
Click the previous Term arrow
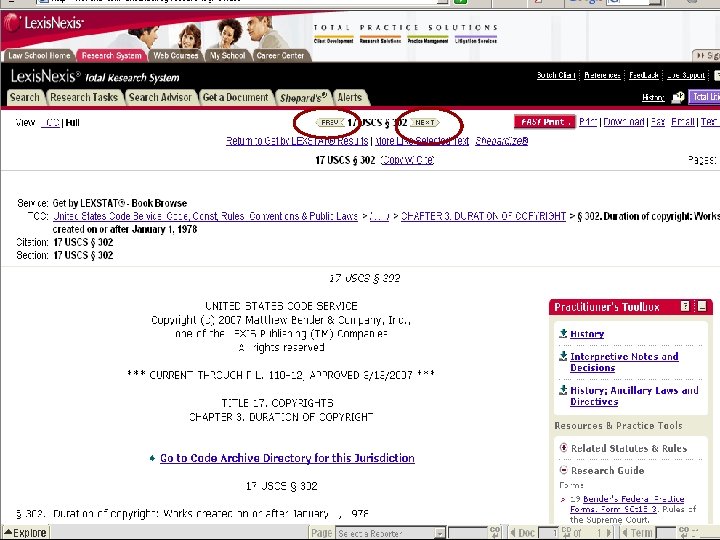625,533
